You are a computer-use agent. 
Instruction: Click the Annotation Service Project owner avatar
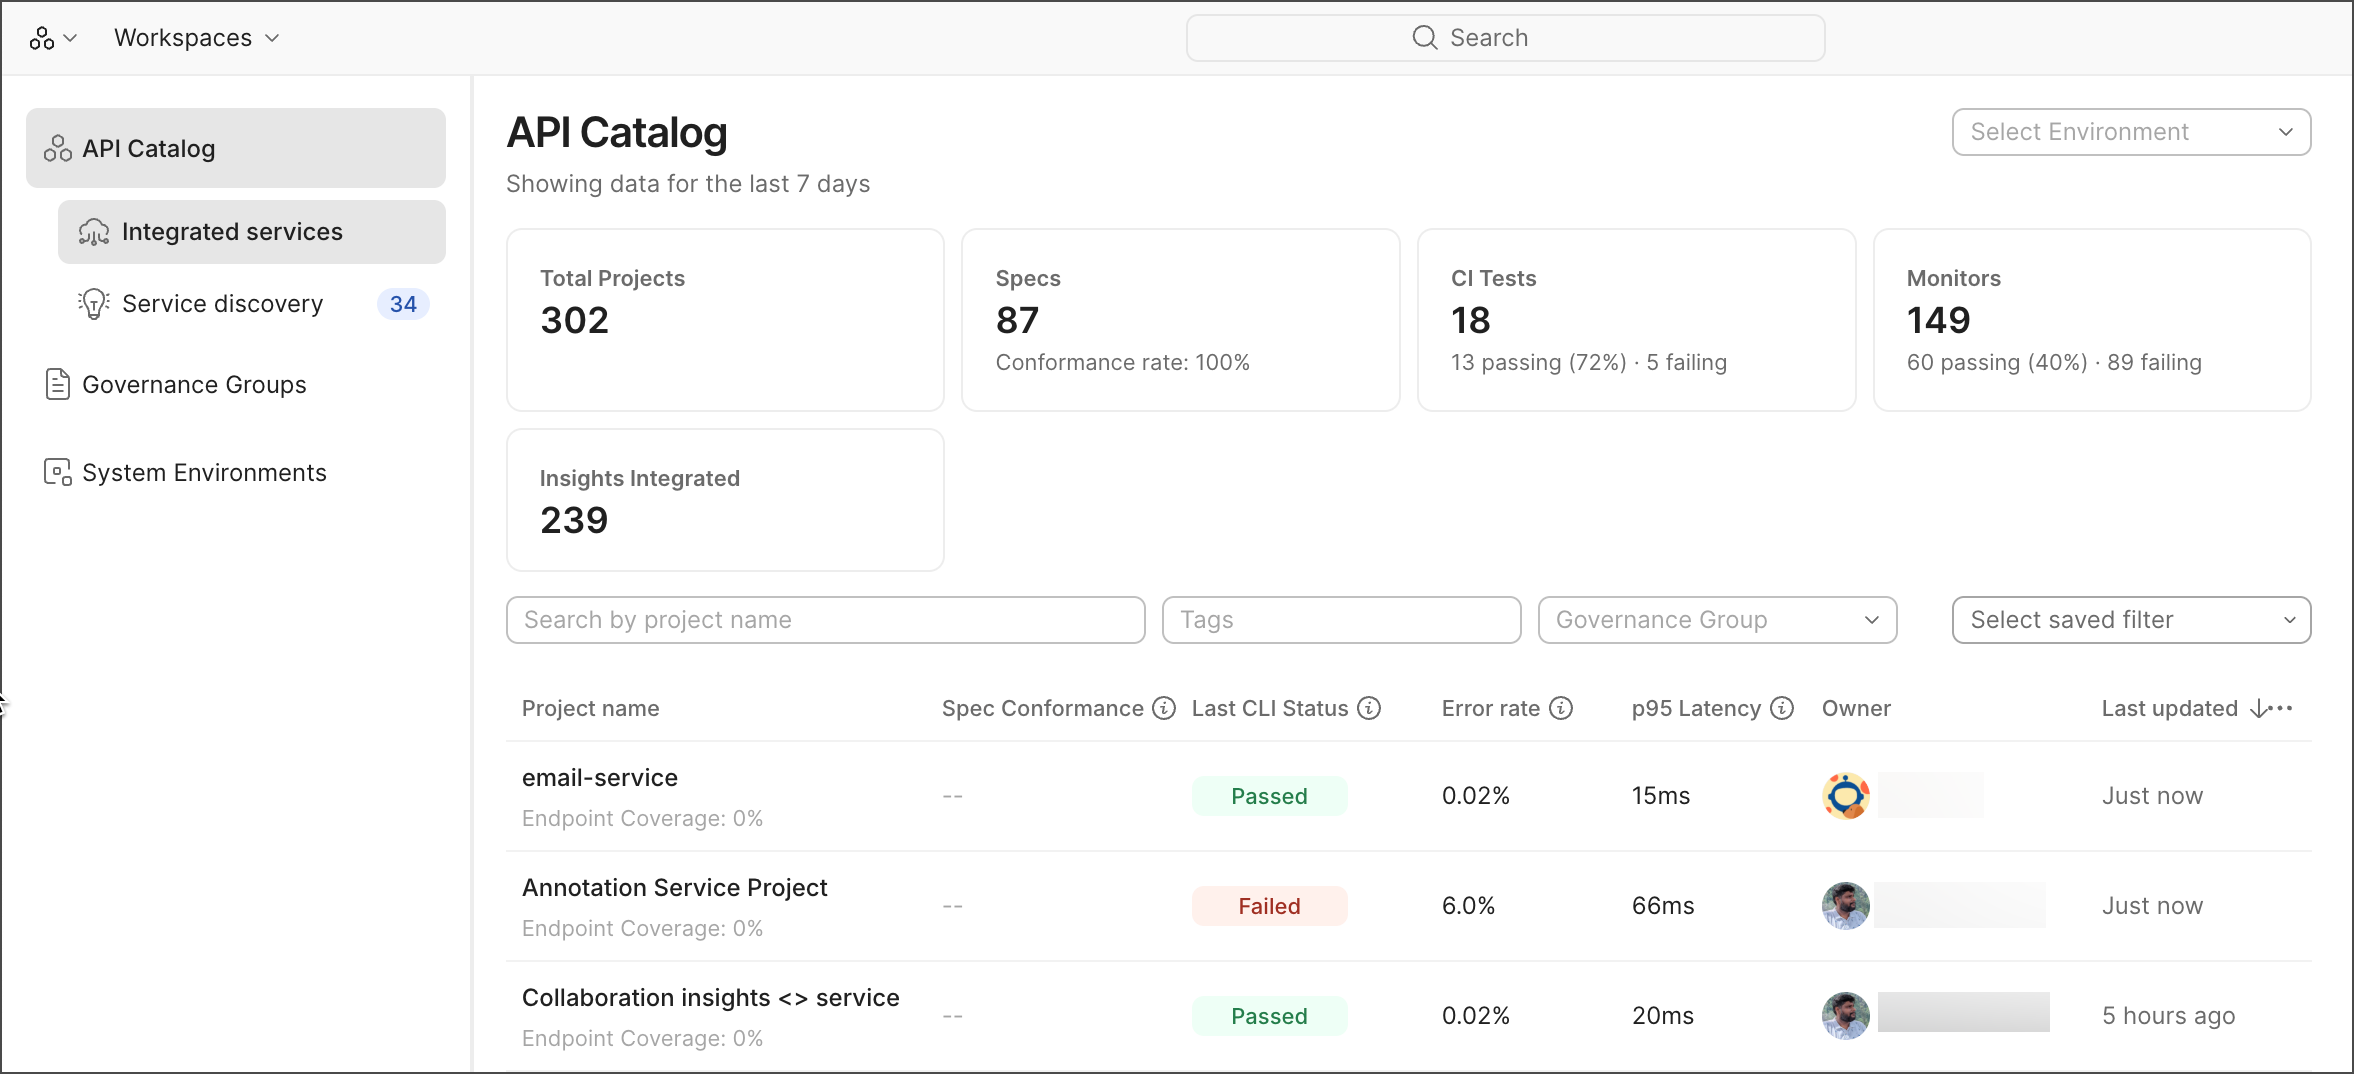click(x=1846, y=906)
